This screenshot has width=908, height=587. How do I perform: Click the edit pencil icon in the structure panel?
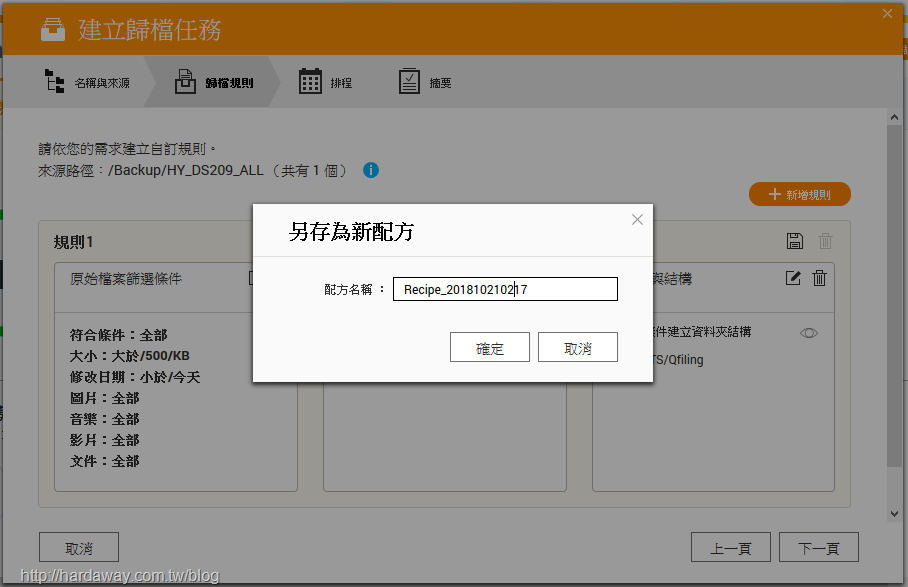coord(793,278)
